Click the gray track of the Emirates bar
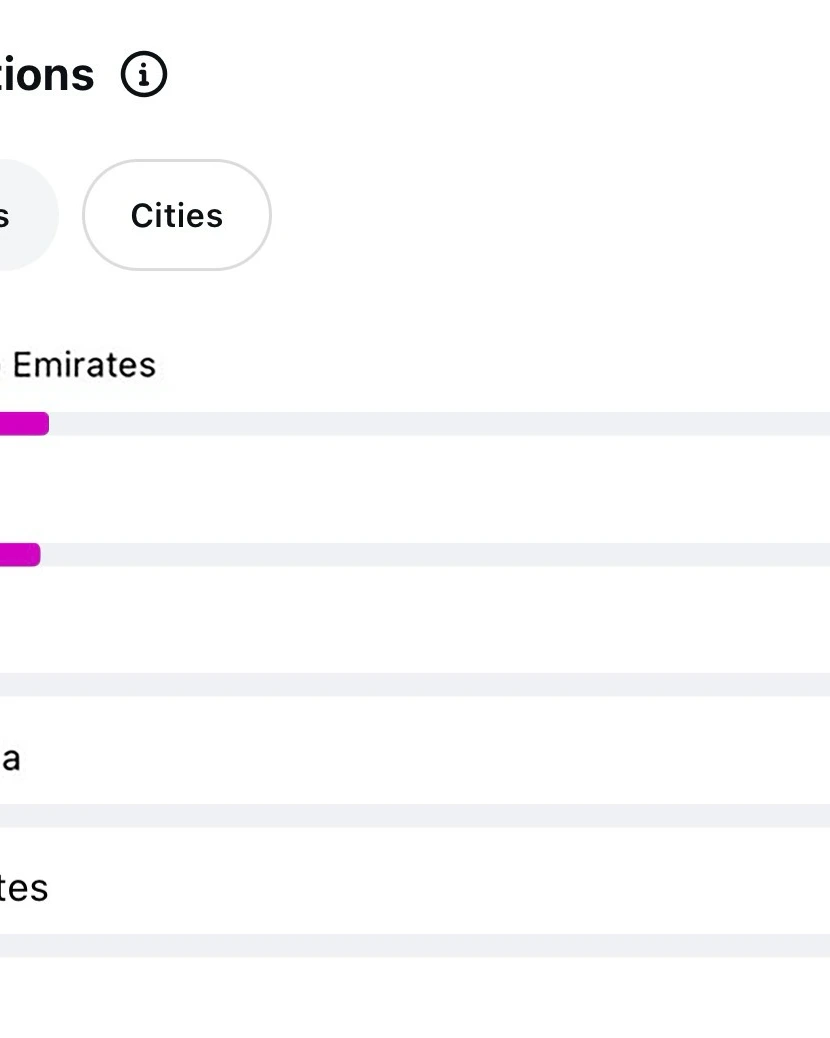830x1038 pixels. point(439,424)
